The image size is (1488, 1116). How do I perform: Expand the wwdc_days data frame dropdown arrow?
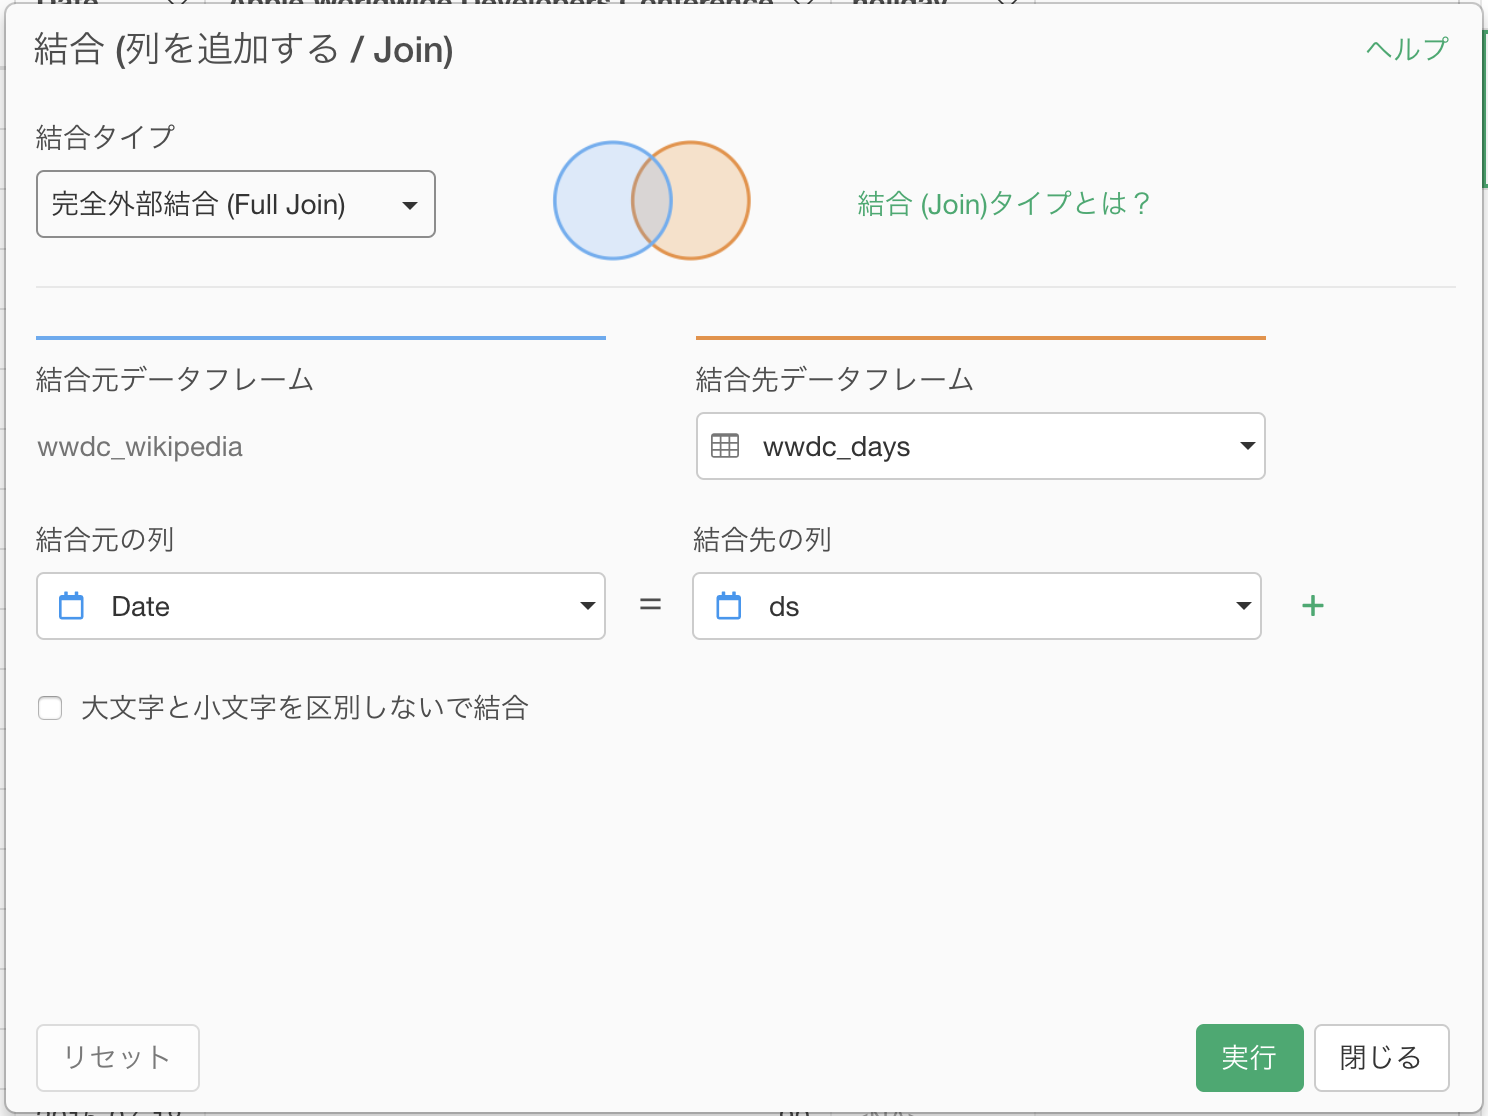point(1246,446)
